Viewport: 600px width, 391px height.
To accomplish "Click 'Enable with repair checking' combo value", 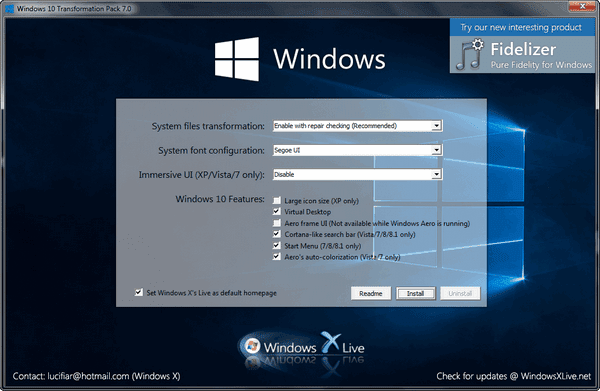I will pos(357,125).
